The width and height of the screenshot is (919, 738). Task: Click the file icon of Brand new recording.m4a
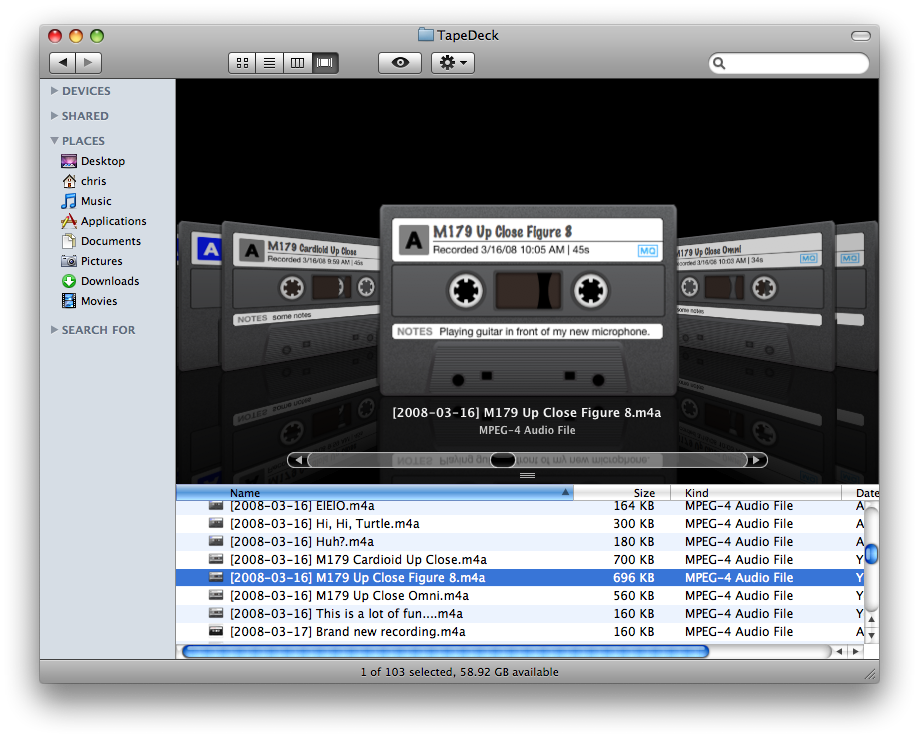pyautogui.click(x=216, y=631)
